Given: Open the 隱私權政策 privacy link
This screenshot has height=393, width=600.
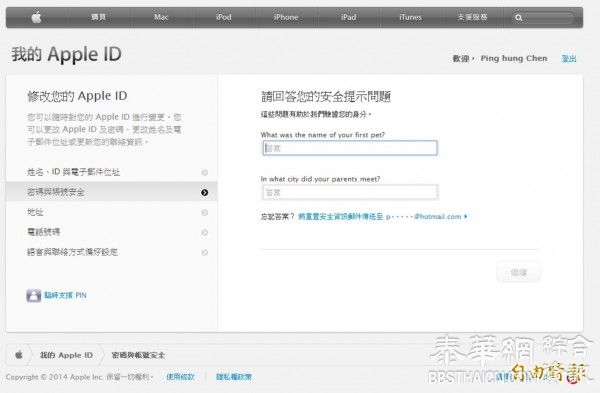Looking at the screenshot, I should [x=234, y=377].
